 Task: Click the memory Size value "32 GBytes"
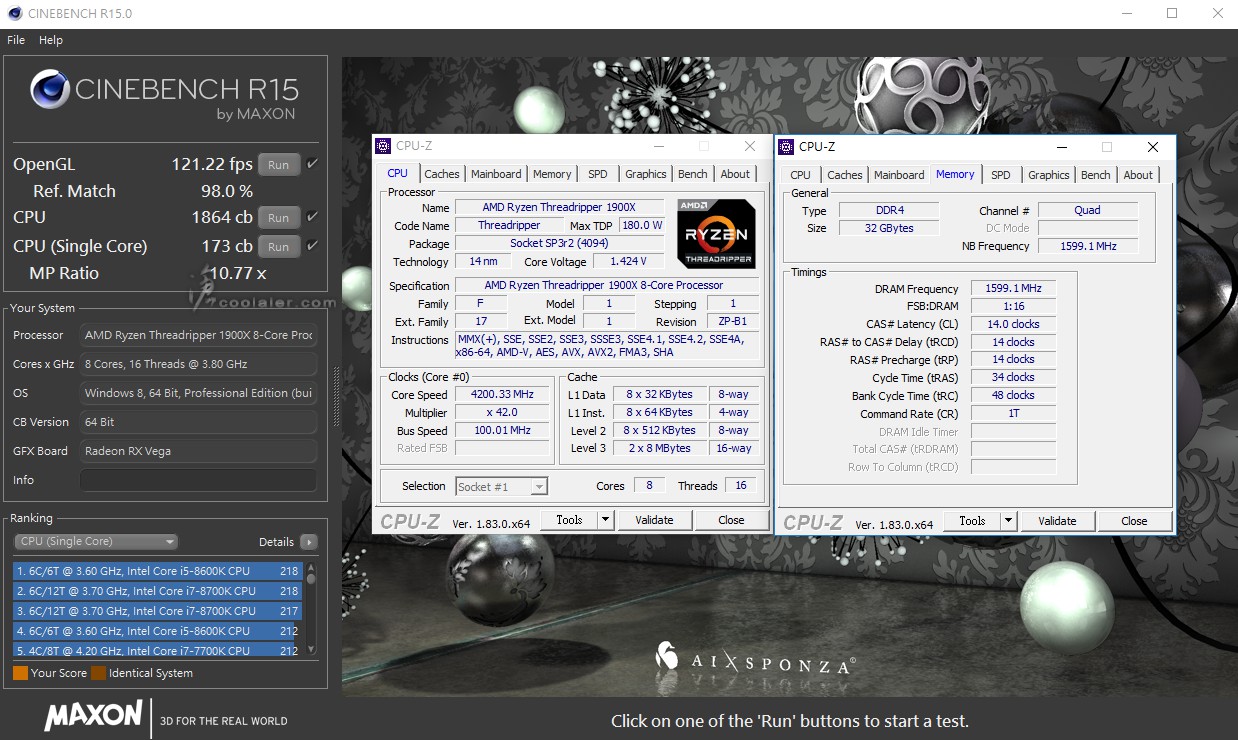[887, 228]
